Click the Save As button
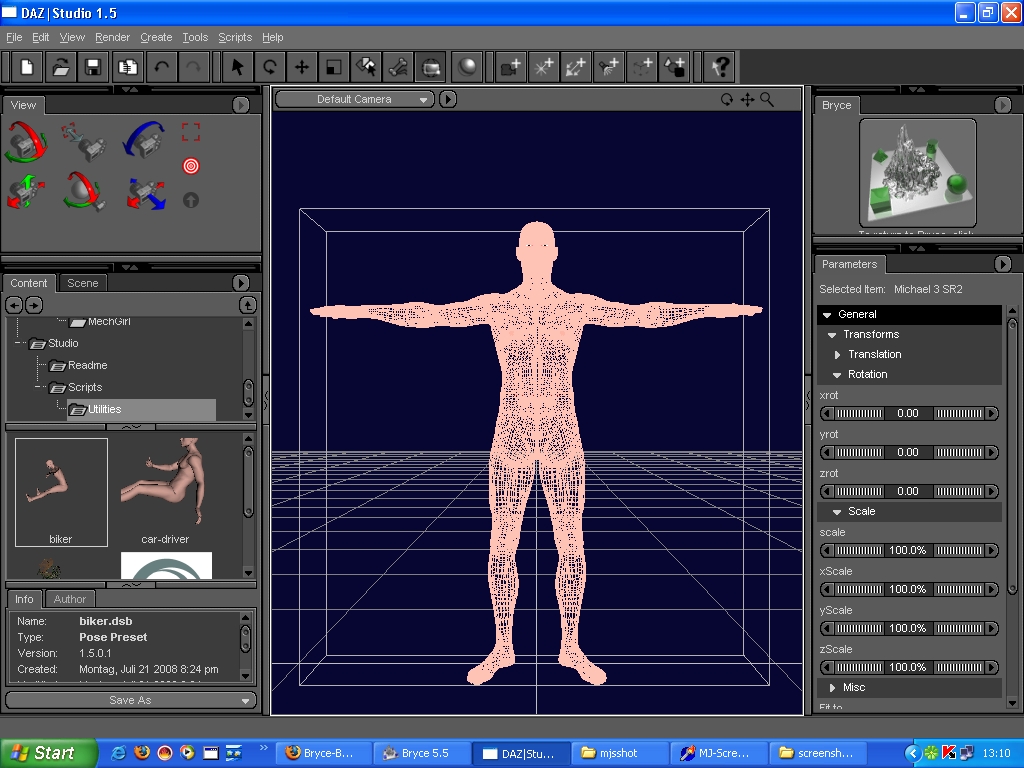 130,700
